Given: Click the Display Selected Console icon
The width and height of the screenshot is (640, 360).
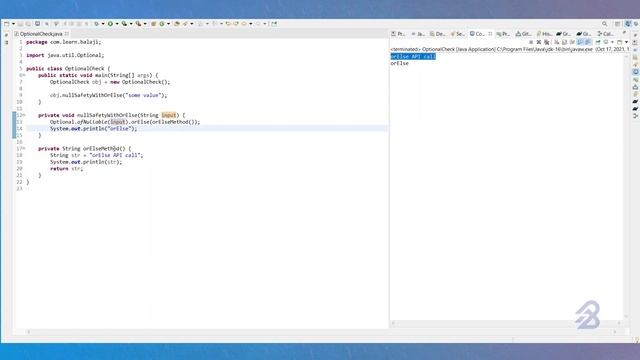Looking at the screenshot, I should tap(606, 42).
